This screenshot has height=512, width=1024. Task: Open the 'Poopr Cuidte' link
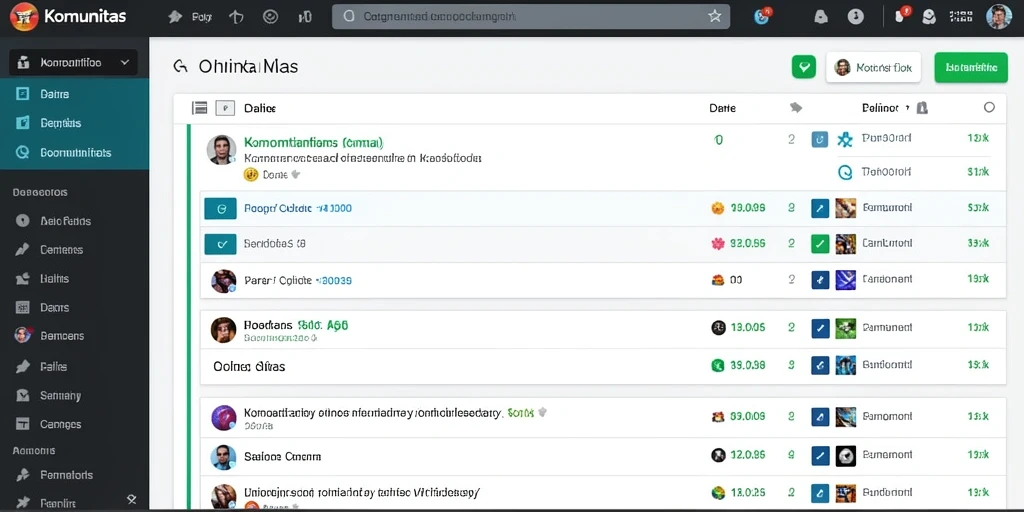[x=298, y=208]
